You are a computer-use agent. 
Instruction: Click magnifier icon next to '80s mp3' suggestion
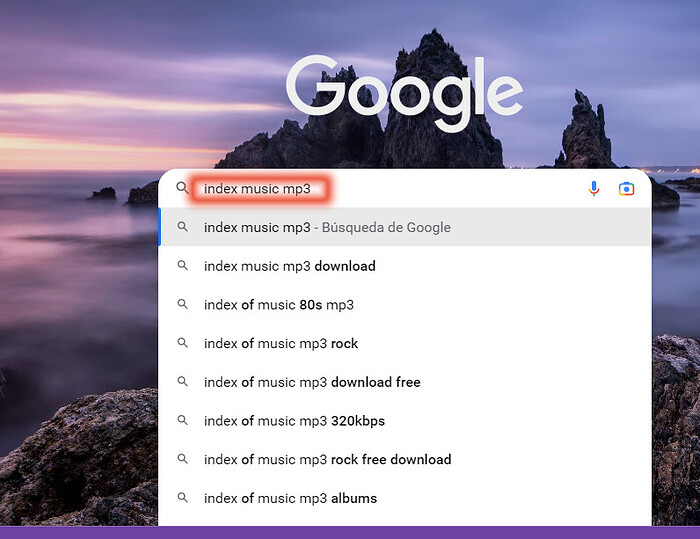(x=182, y=304)
